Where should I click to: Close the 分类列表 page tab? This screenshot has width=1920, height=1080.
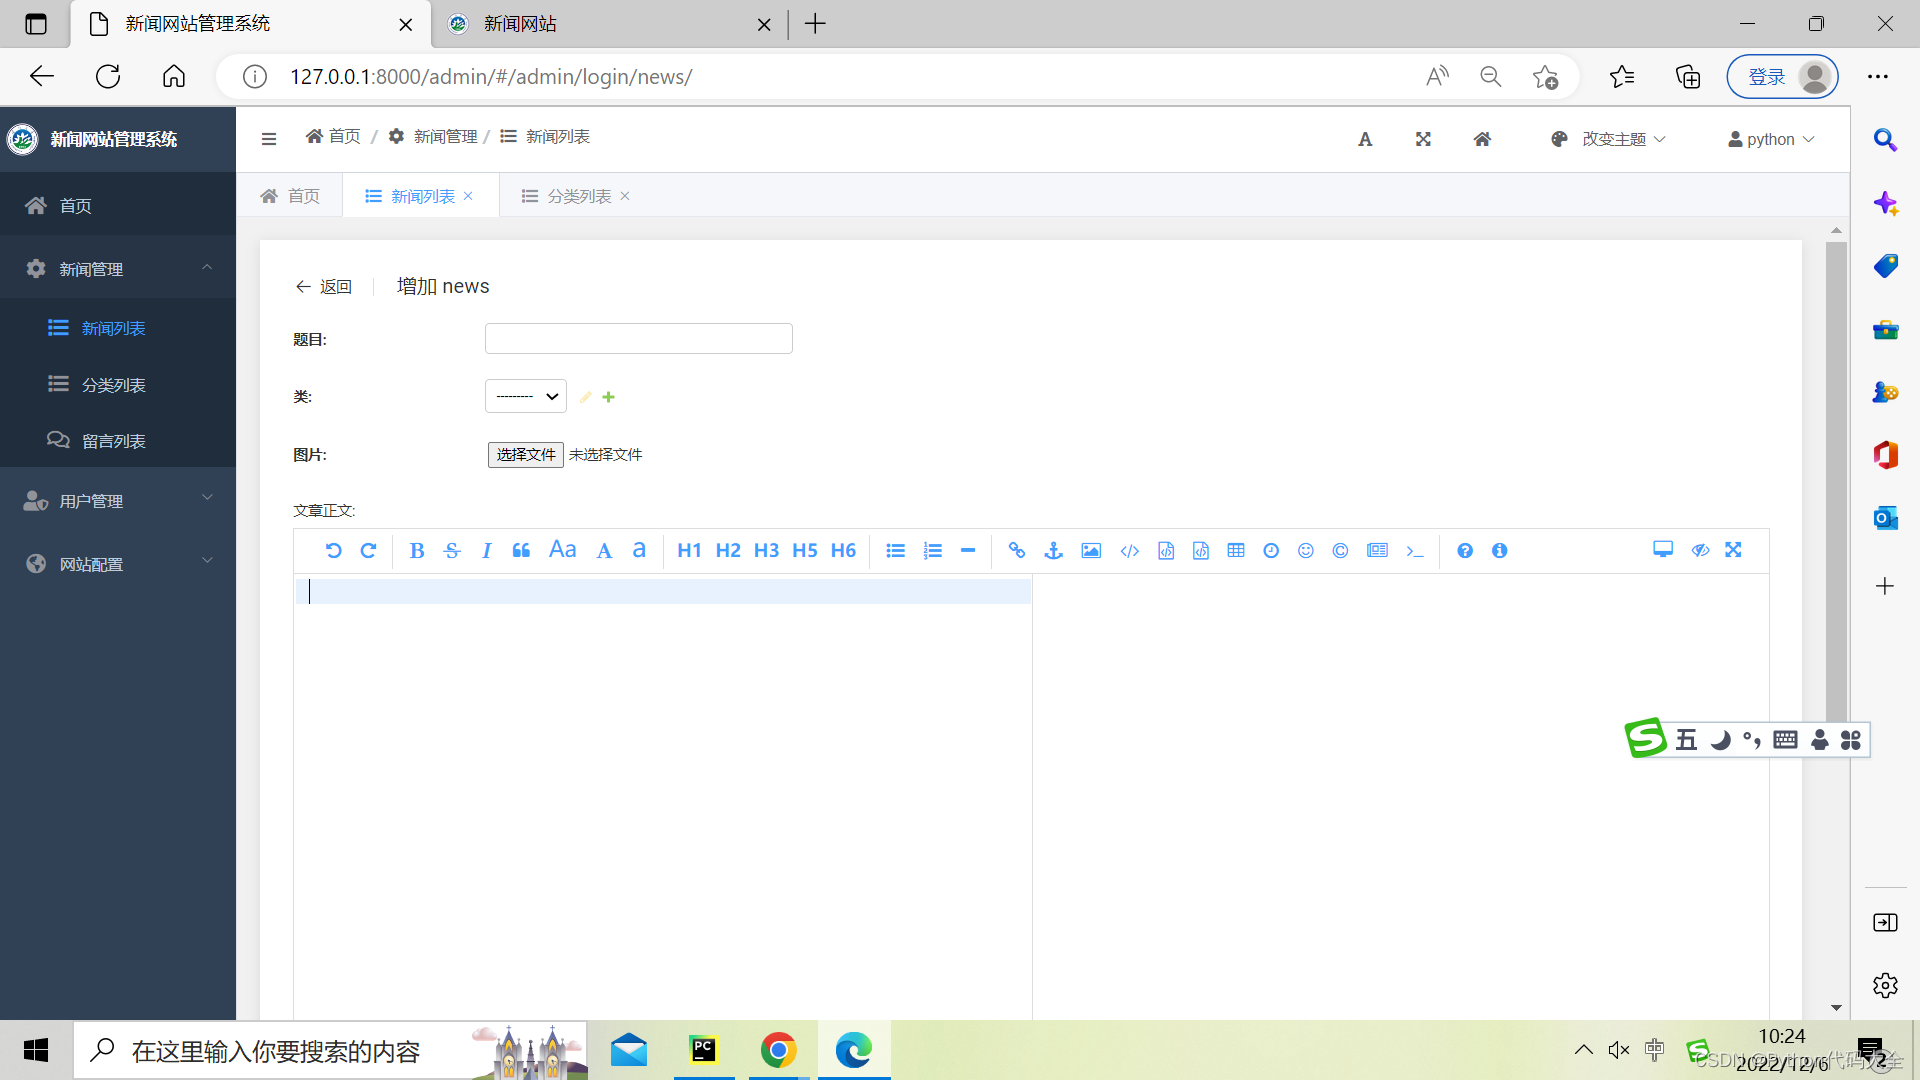625,196
